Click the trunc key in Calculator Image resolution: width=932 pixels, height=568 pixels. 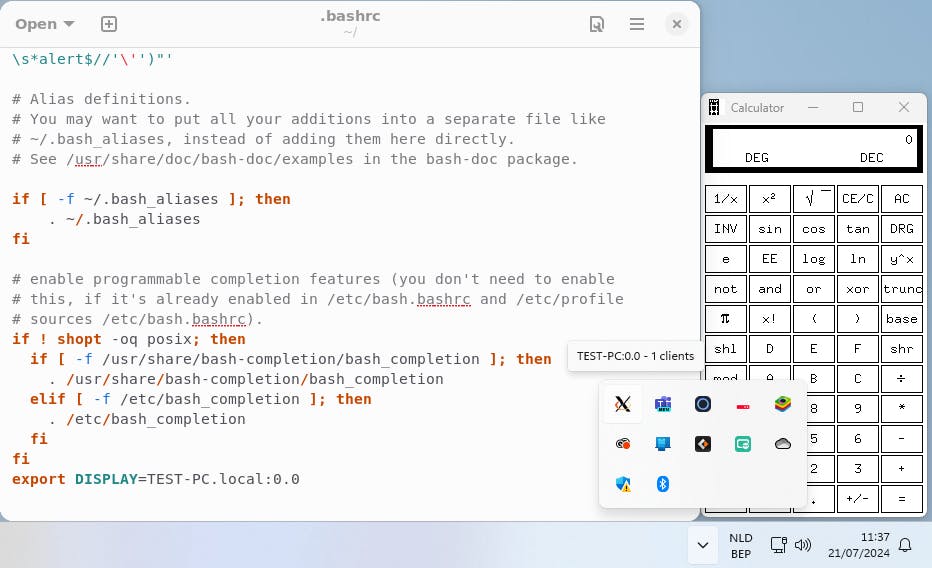pos(902,289)
